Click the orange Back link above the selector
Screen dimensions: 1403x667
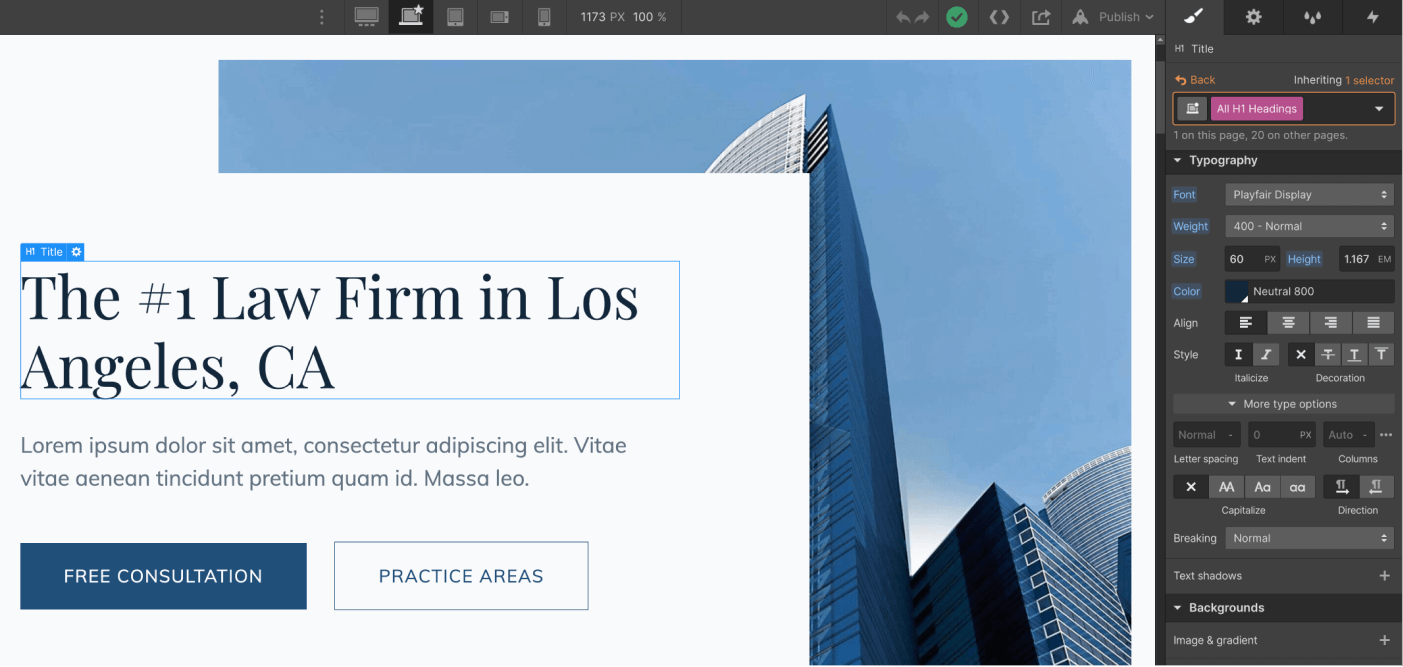click(1197, 79)
